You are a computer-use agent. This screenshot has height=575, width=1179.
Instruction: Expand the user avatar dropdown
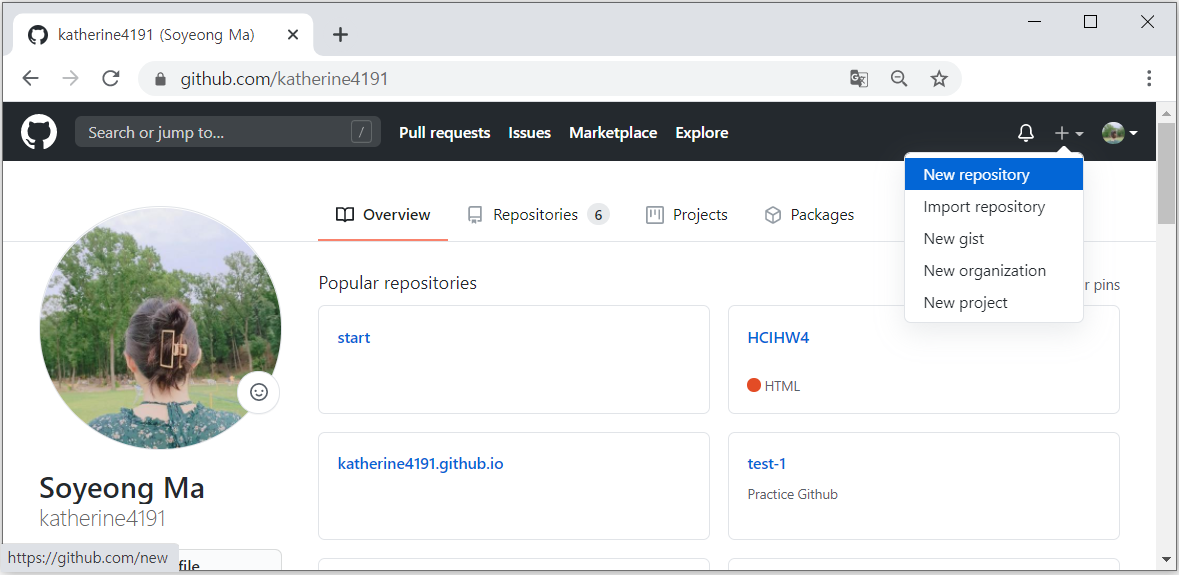pos(1119,133)
